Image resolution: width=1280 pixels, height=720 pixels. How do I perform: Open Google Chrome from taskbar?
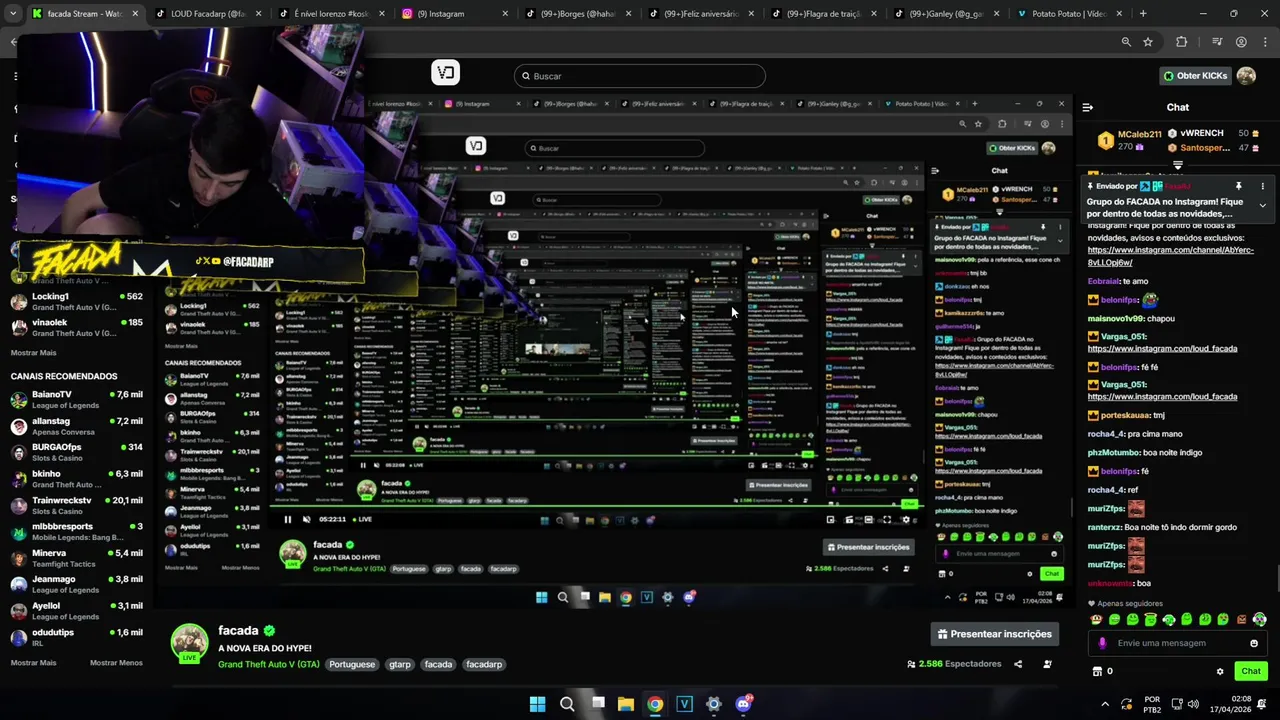654,704
